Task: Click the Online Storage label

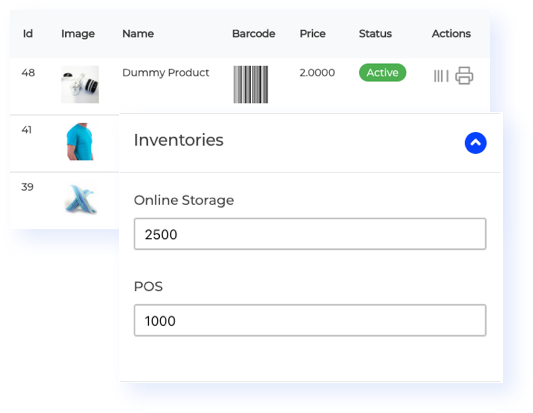Action: (x=184, y=200)
